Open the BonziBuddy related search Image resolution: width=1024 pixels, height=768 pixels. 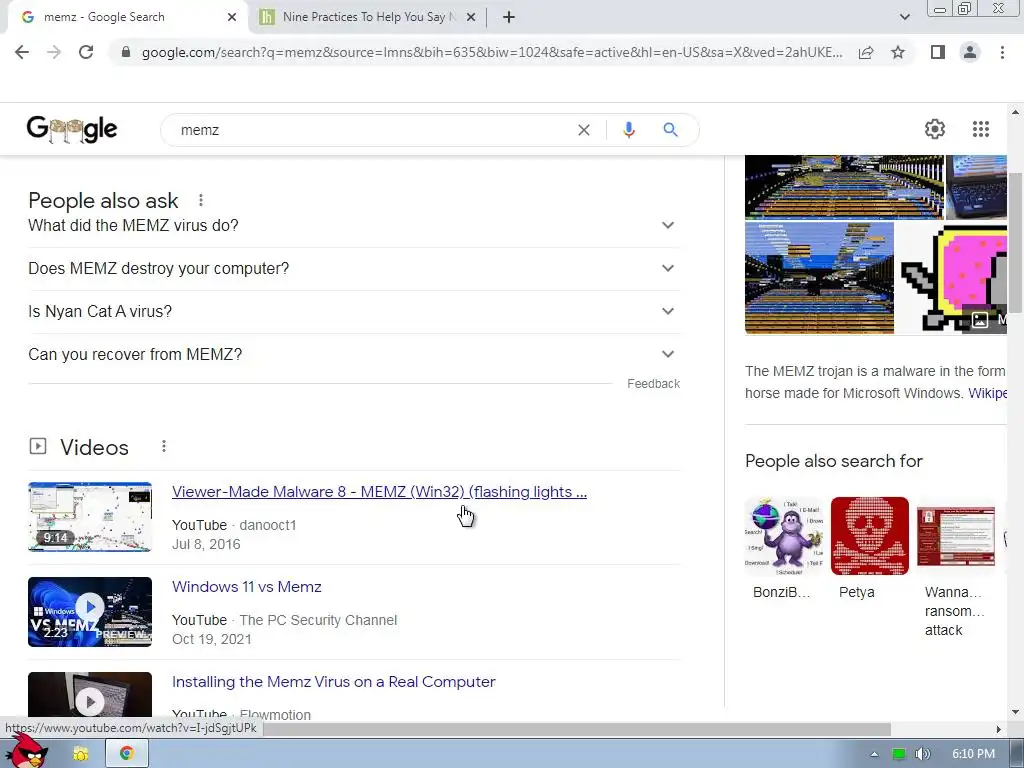[784, 548]
